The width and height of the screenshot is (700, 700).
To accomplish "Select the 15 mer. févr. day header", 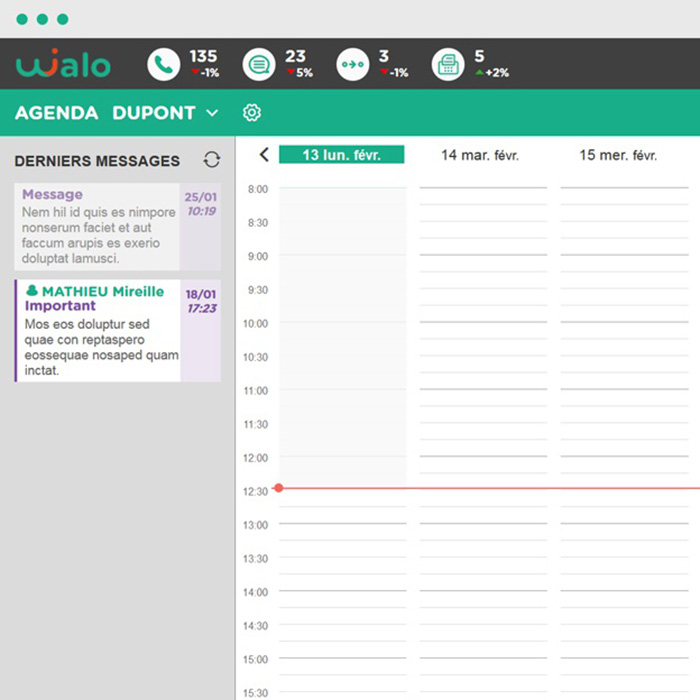I will point(618,155).
